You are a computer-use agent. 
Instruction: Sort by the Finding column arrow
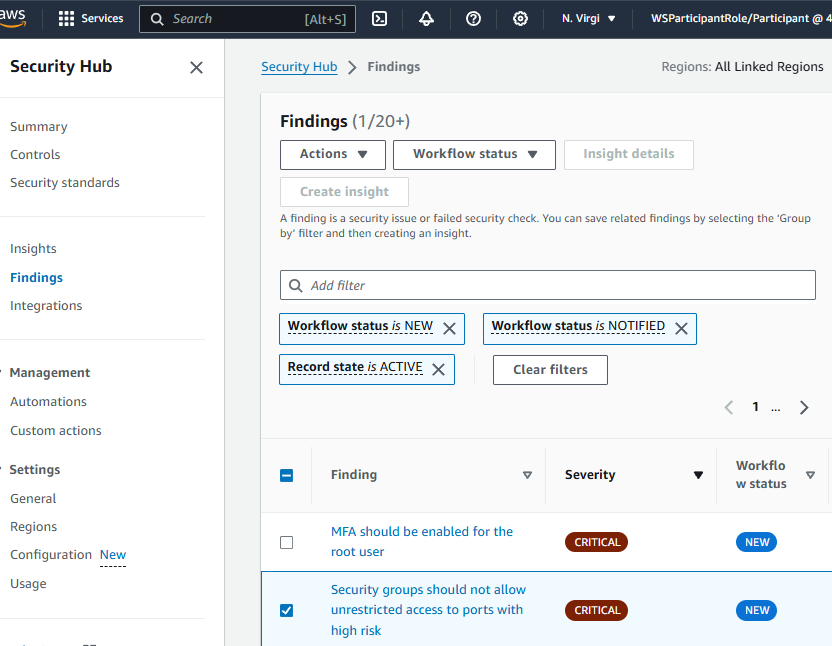[527, 475]
